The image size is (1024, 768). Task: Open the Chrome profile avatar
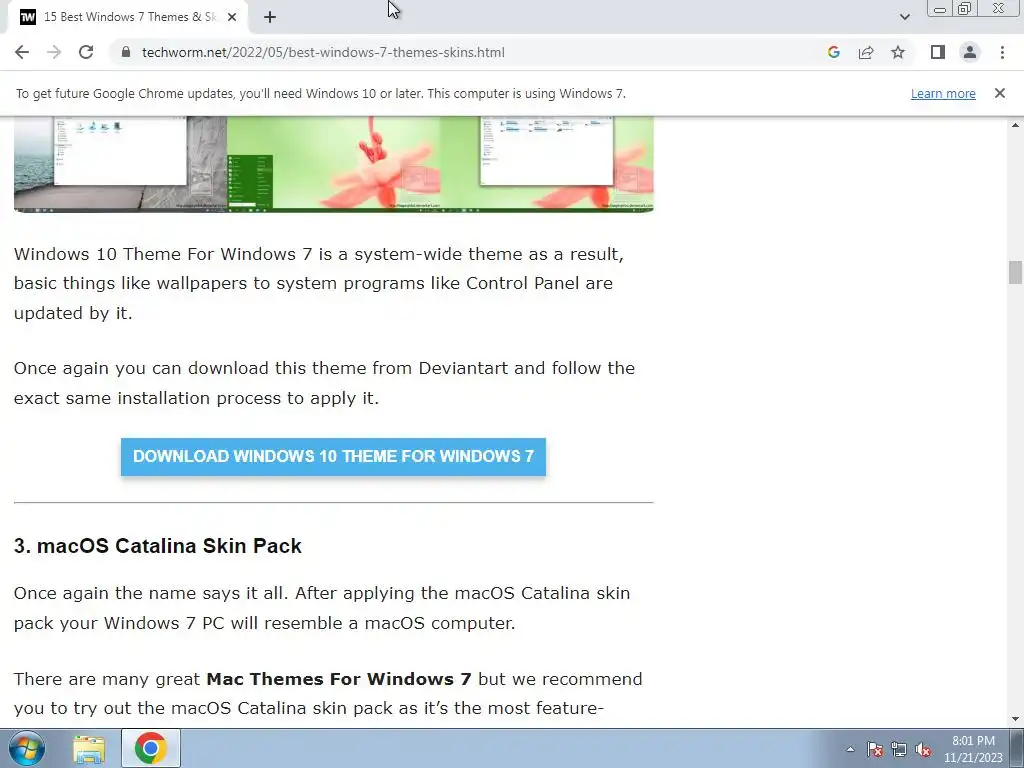pyautogui.click(x=970, y=52)
